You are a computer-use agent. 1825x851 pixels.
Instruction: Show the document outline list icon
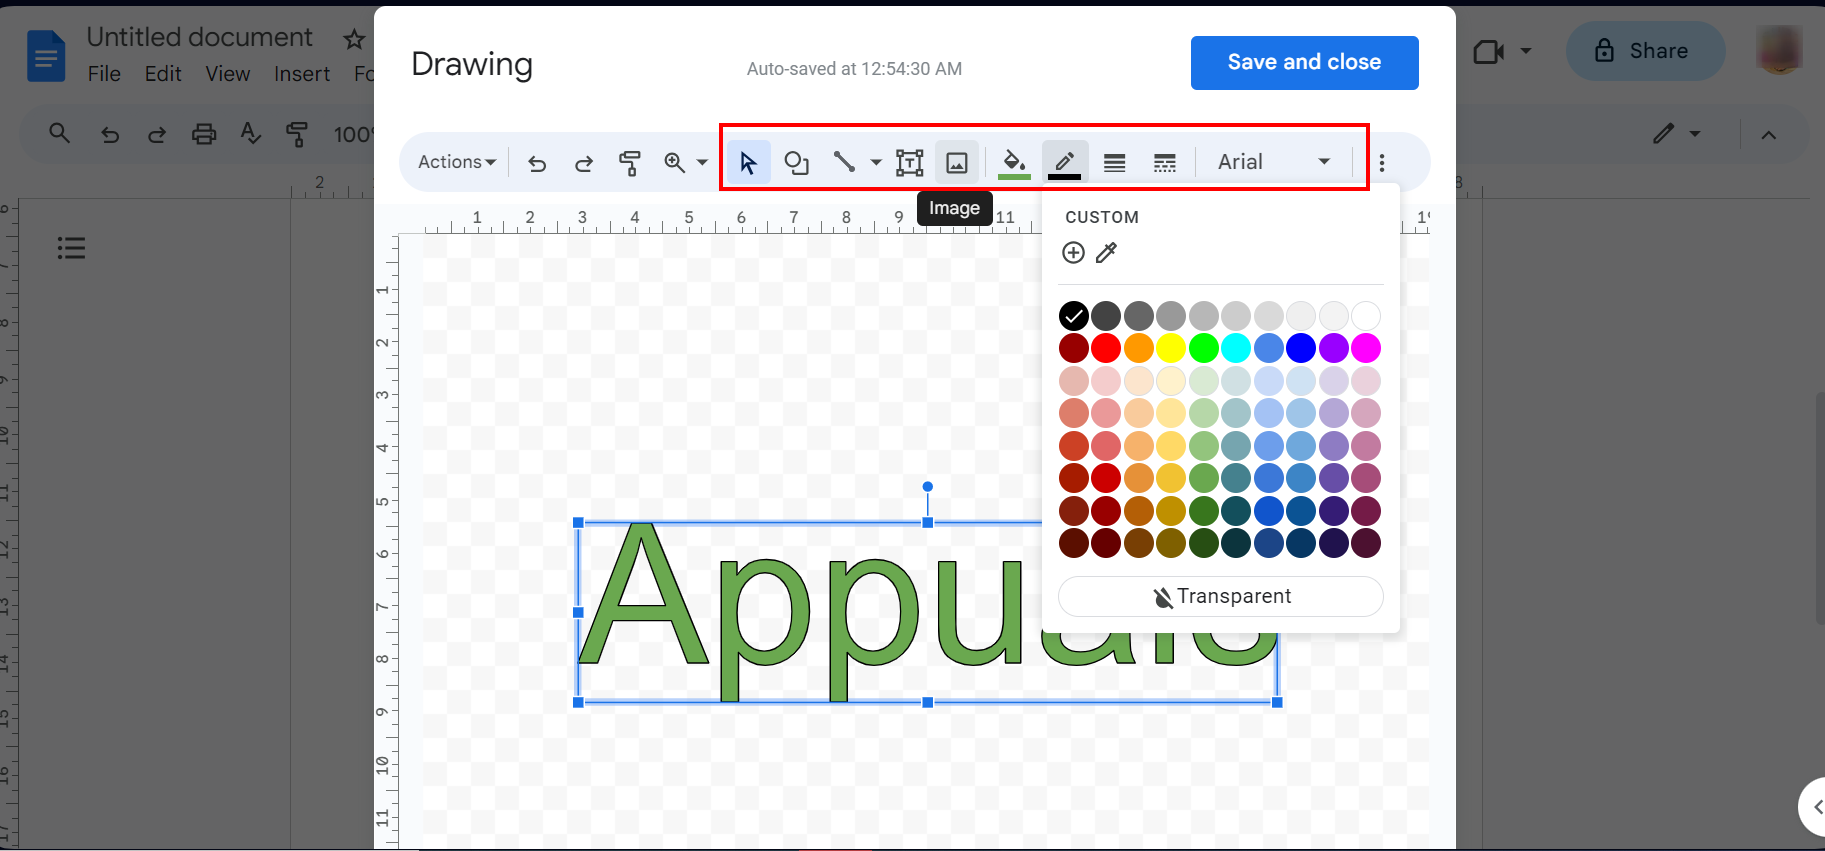(71, 248)
